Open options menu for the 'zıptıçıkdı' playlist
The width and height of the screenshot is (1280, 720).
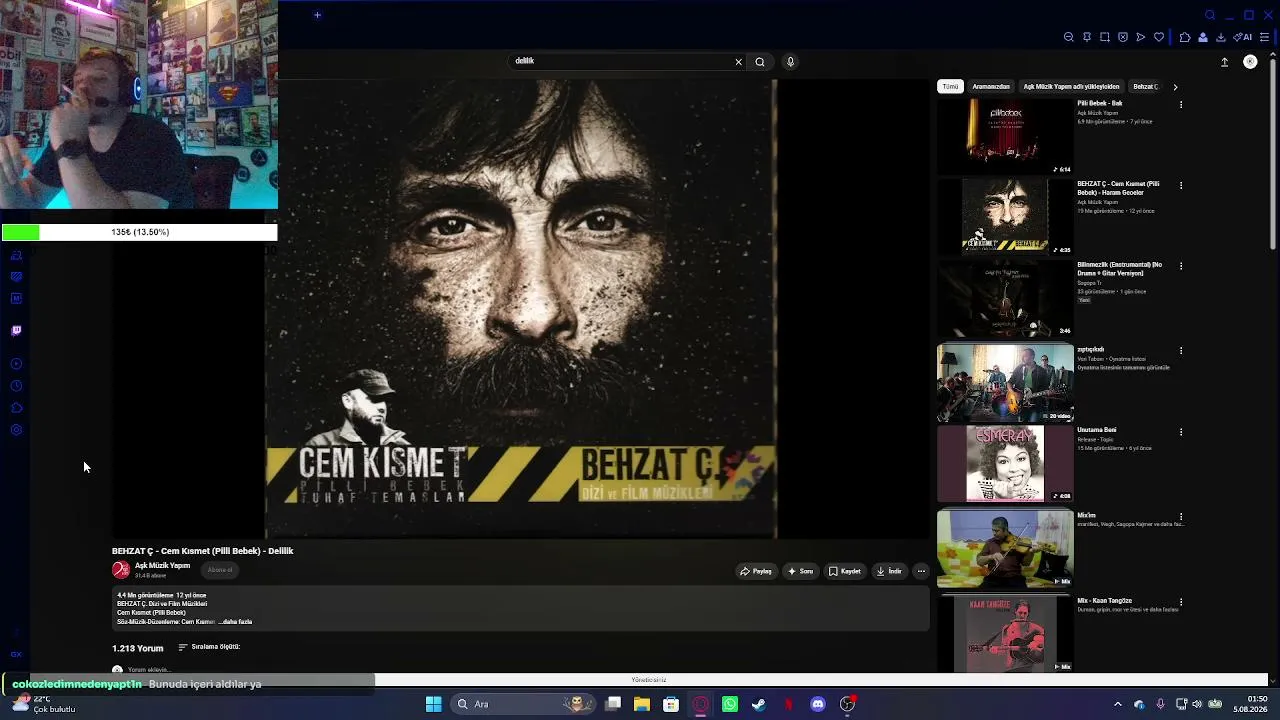coord(1181,351)
